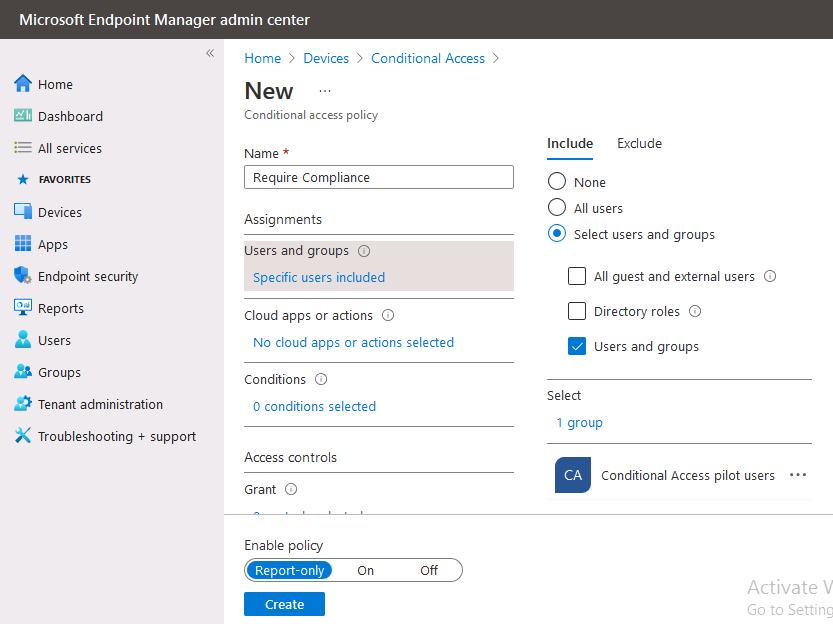The width and height of the screenshot is (833, 624).
Task: Click the Conditional Access breadcrumb link
Action: pyautogui.click(x=428, y=58)
